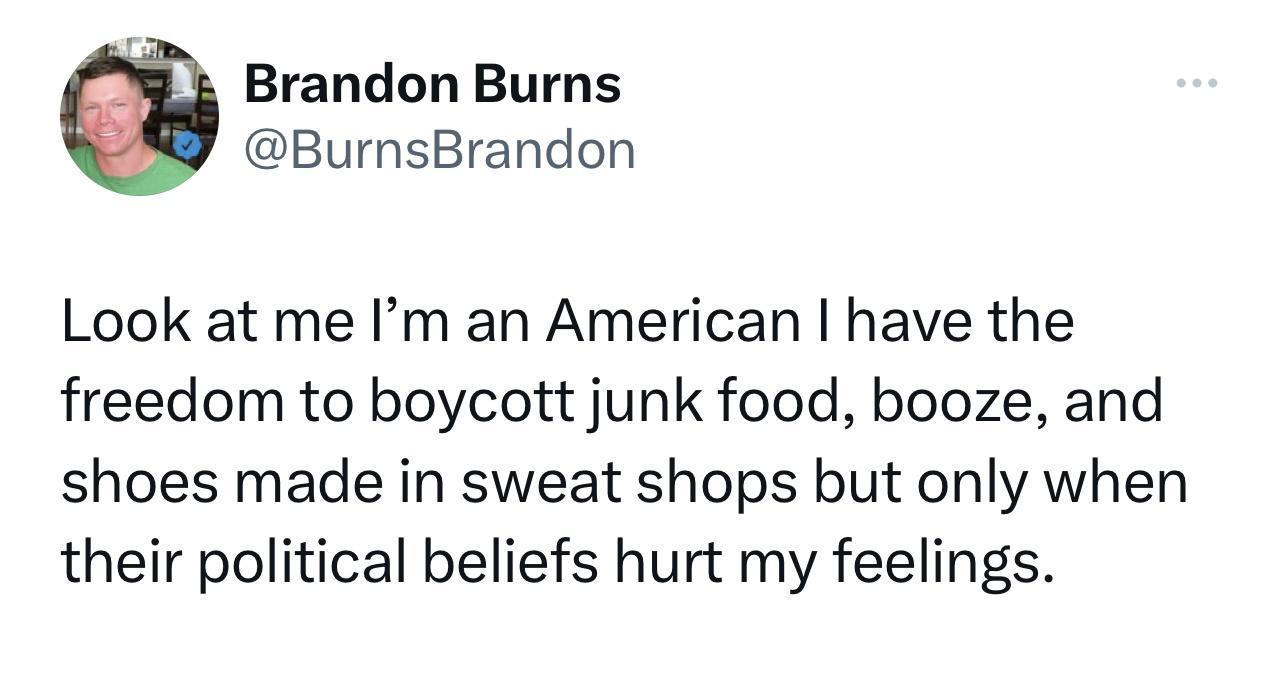This screenshot has width=1284, height=680.
Task: Open the tweet options via three-dot icon
Action: pos(1196,84)
